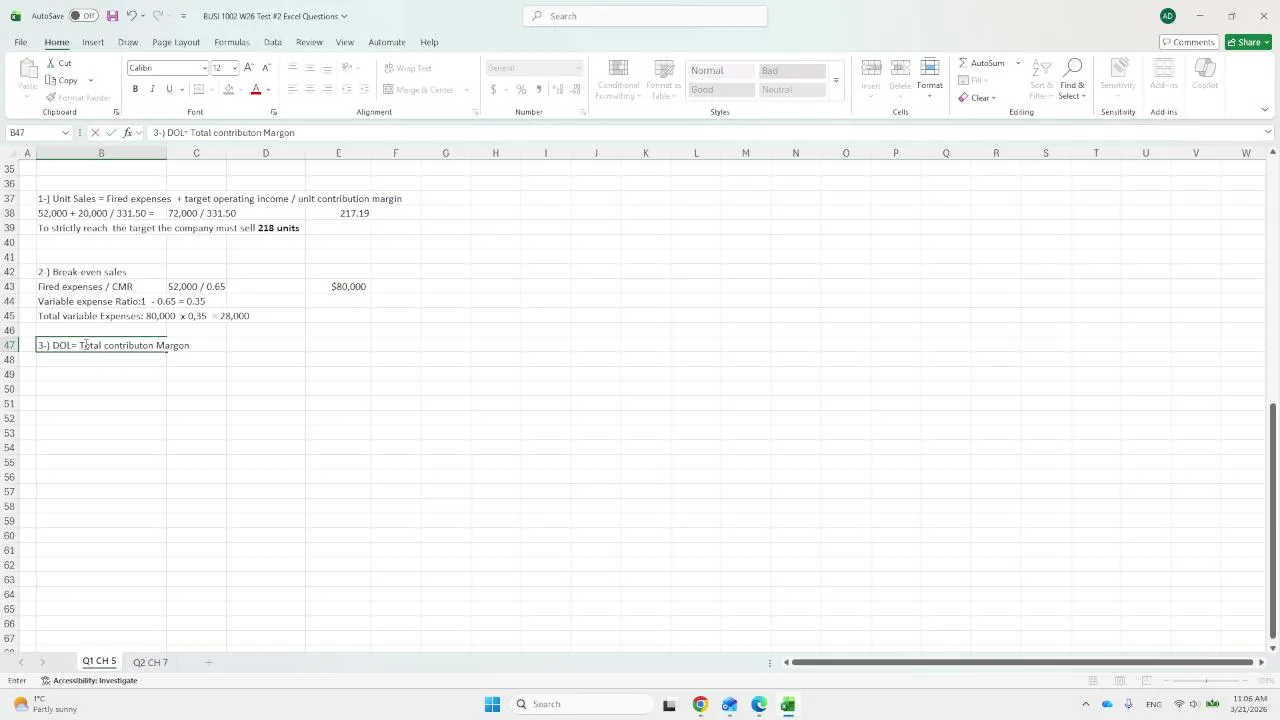Toggle Bold formatting
The width and height of the screenshot is (1280, 720).
point(135,89)
